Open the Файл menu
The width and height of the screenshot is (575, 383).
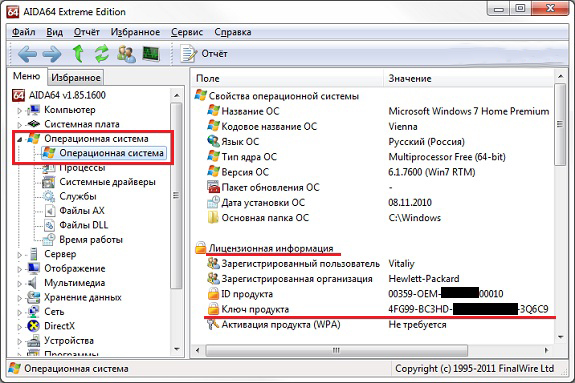click(23, 32)
